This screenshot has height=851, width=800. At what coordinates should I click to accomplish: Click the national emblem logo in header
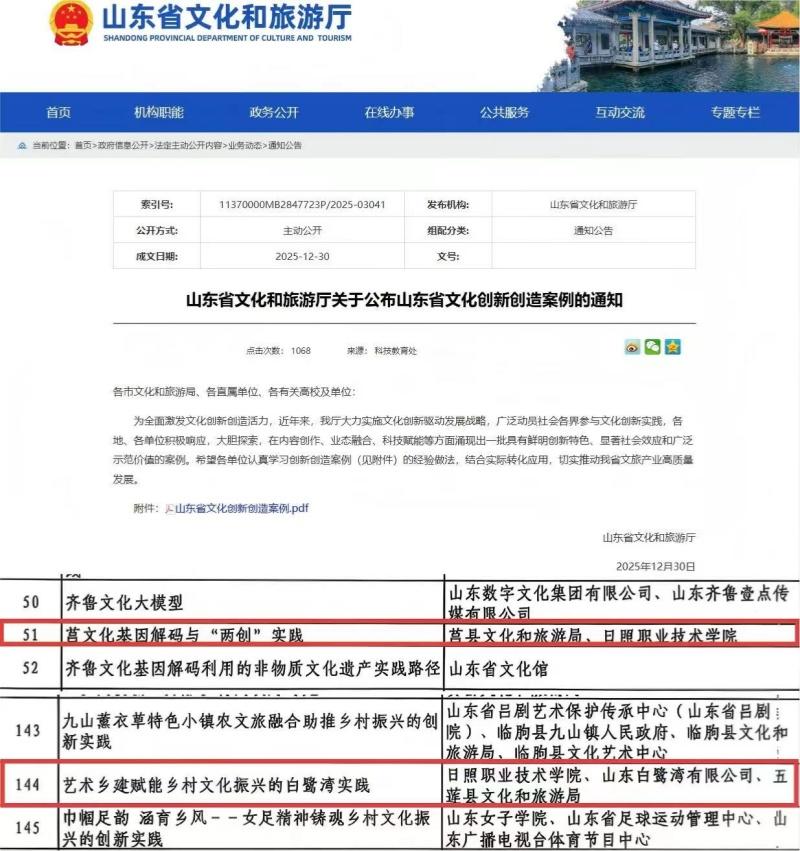pos(71,24)
